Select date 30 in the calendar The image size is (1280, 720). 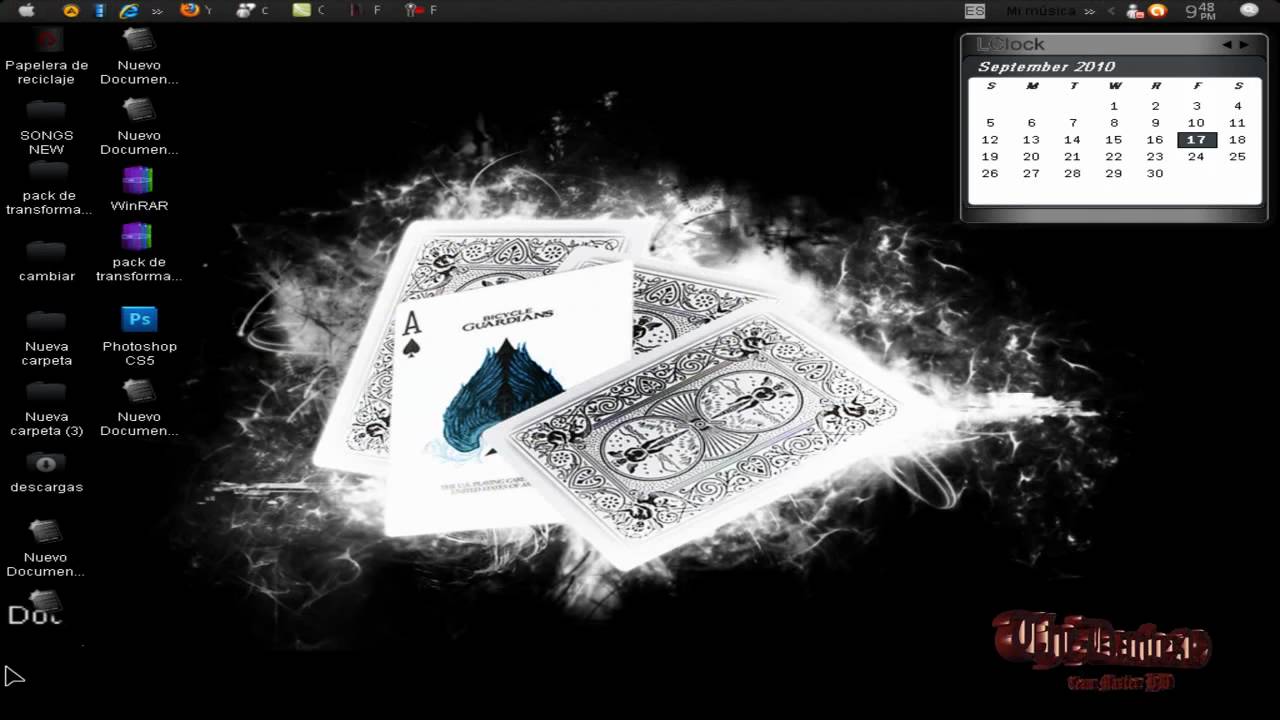1155,174
